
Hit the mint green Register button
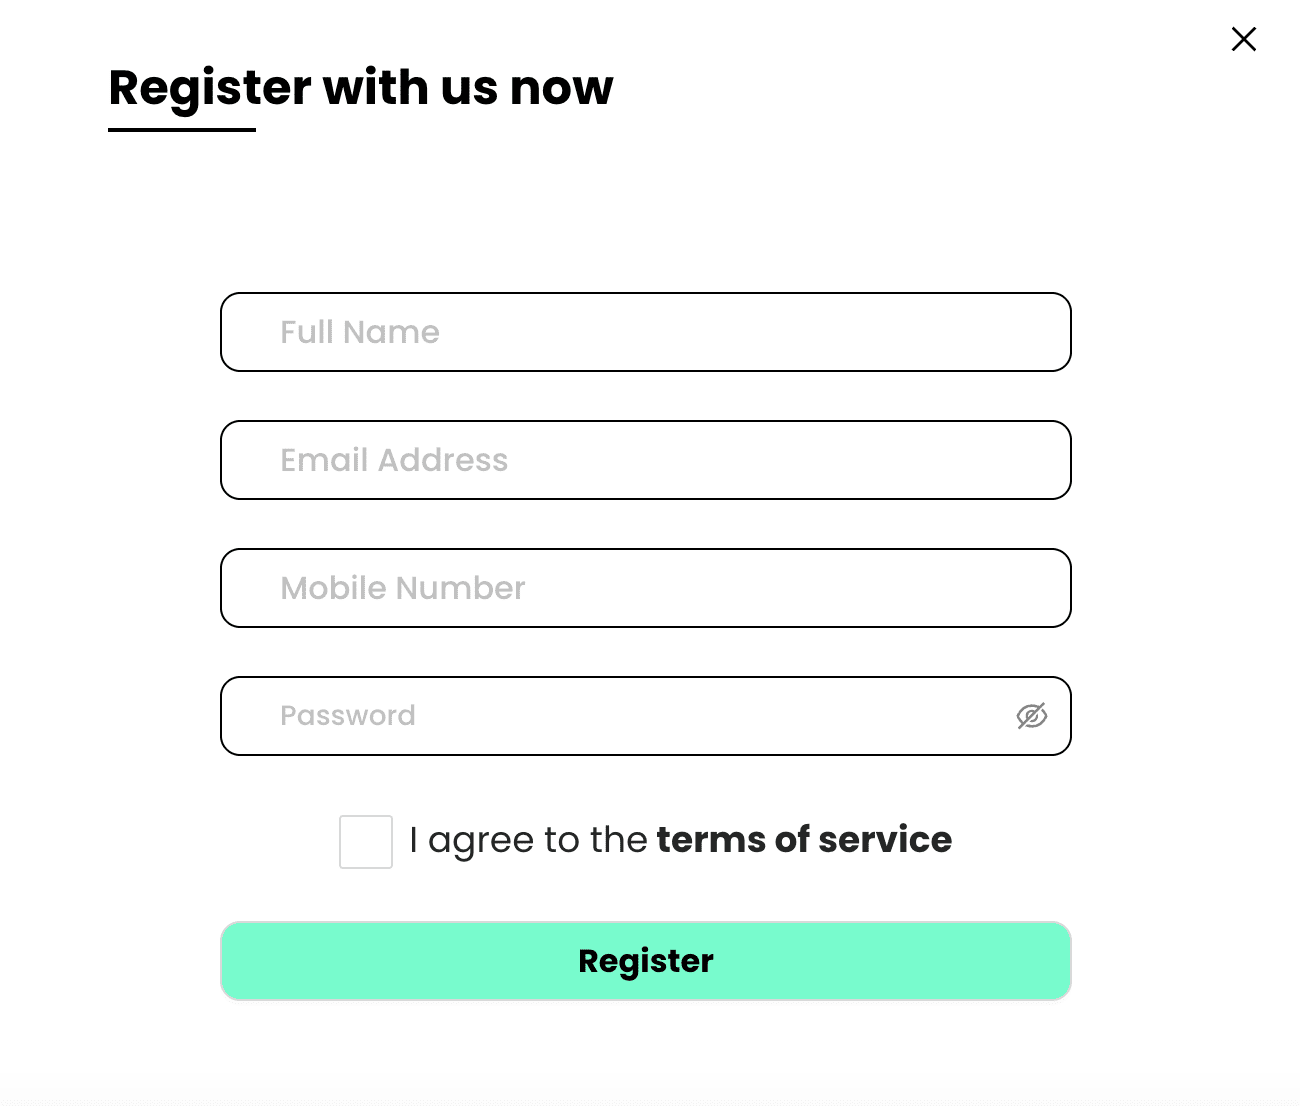[x=646, y=961]
